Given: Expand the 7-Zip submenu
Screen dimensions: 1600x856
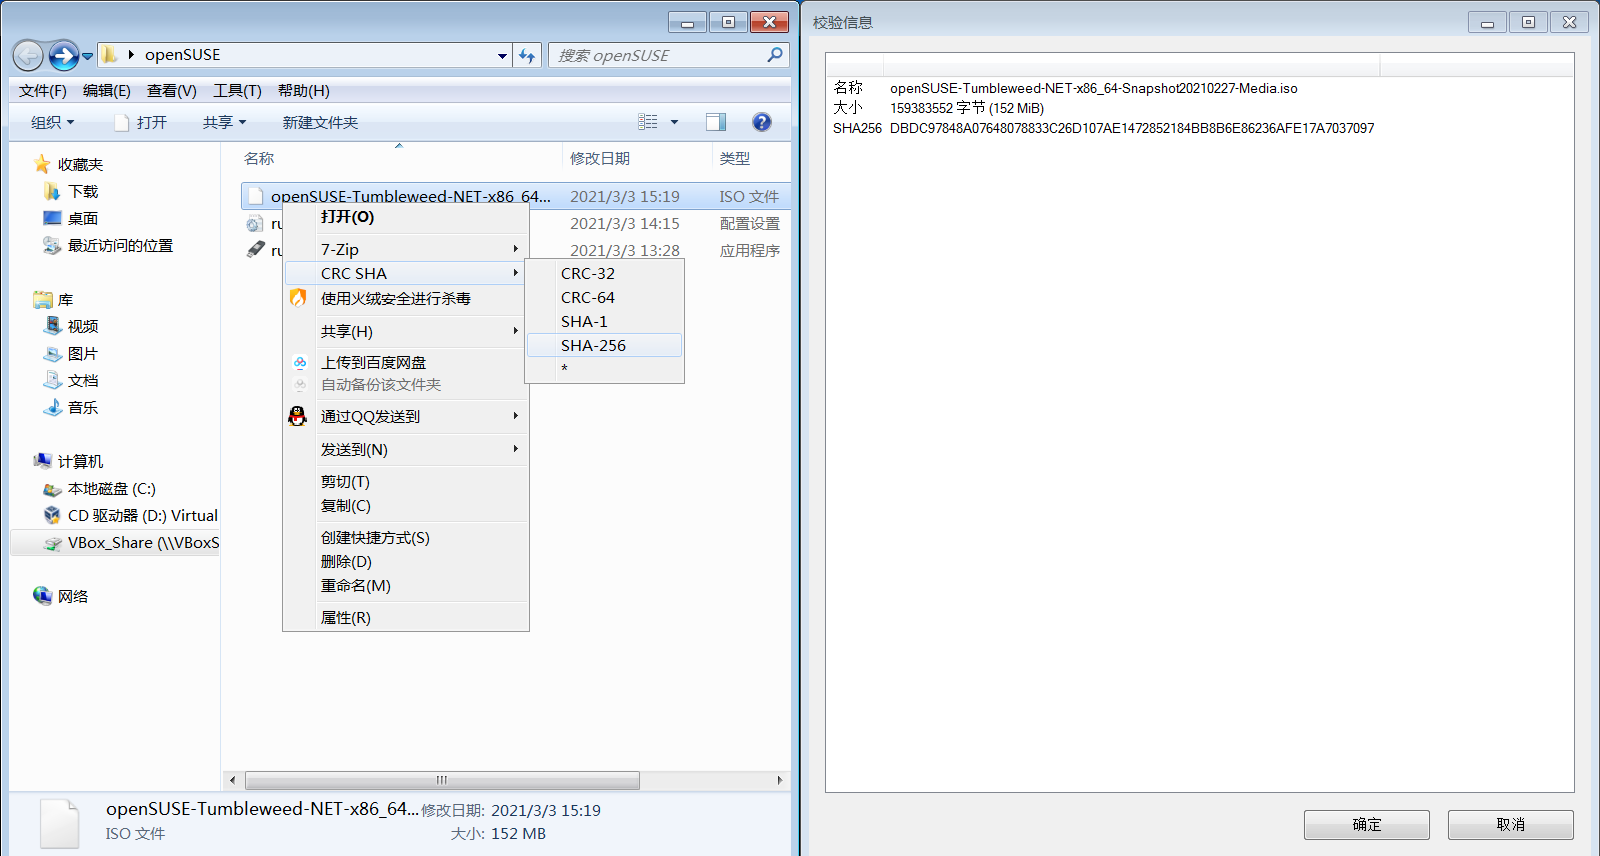Looking at the screenshot, I should pos(406,249).
